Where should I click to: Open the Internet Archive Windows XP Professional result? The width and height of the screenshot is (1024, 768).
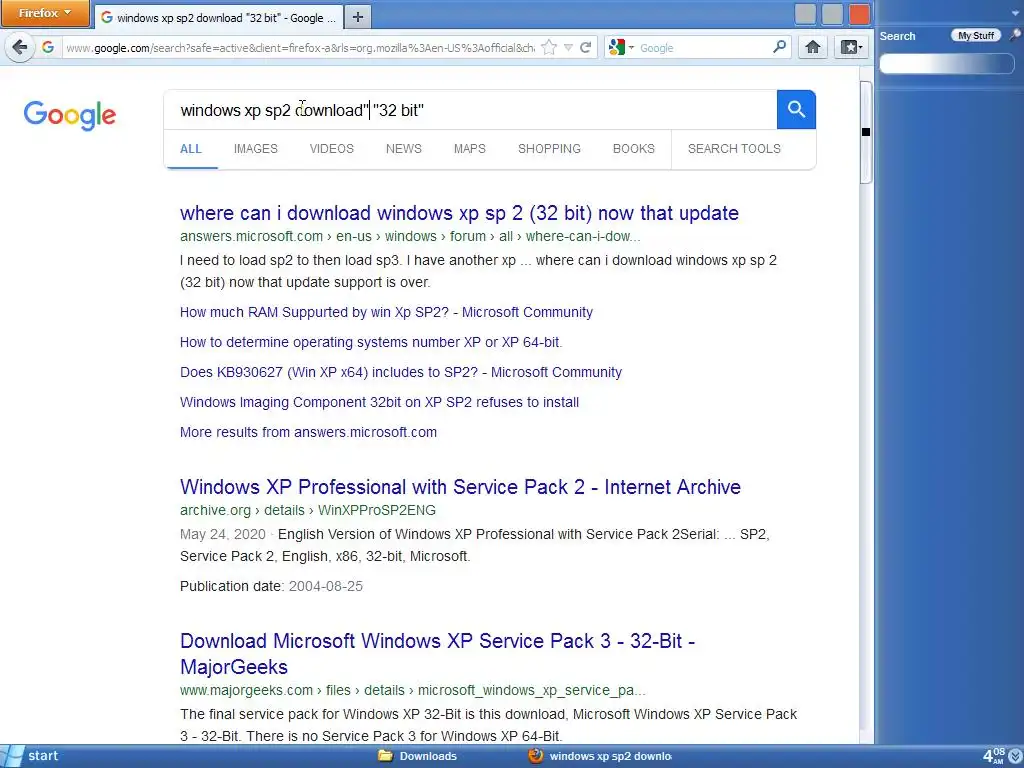point(460,487)
